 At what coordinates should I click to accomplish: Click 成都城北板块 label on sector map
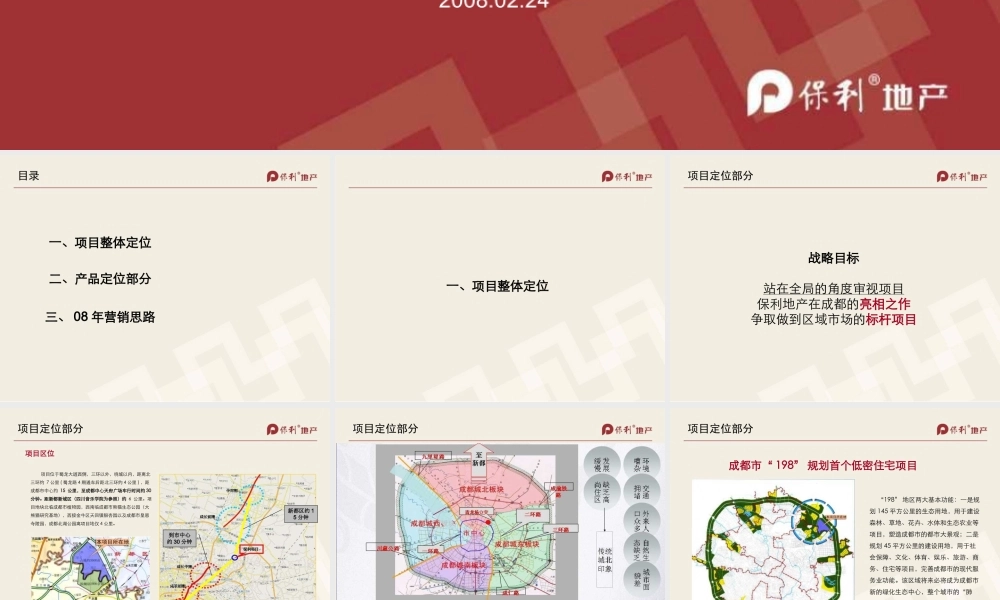482,490
